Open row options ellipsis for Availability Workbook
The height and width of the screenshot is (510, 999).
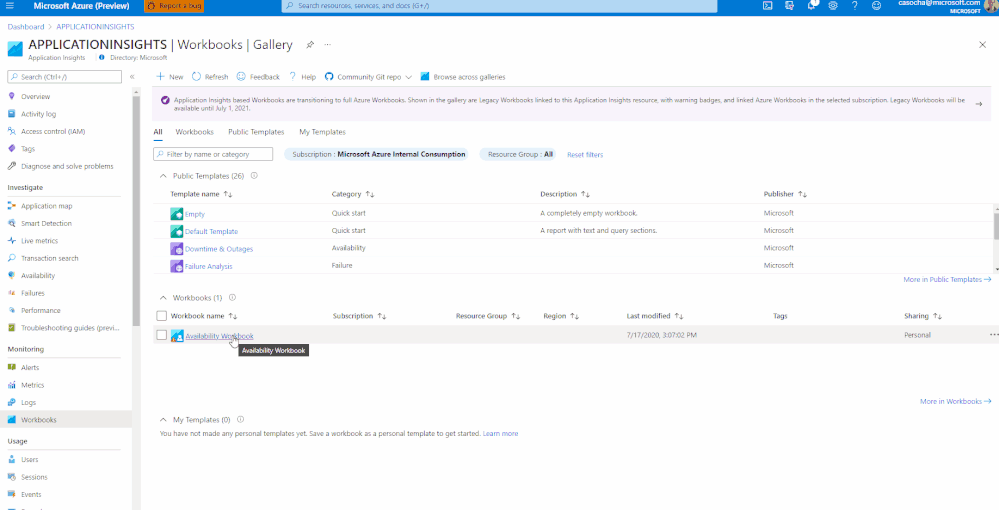click(993, 334)
